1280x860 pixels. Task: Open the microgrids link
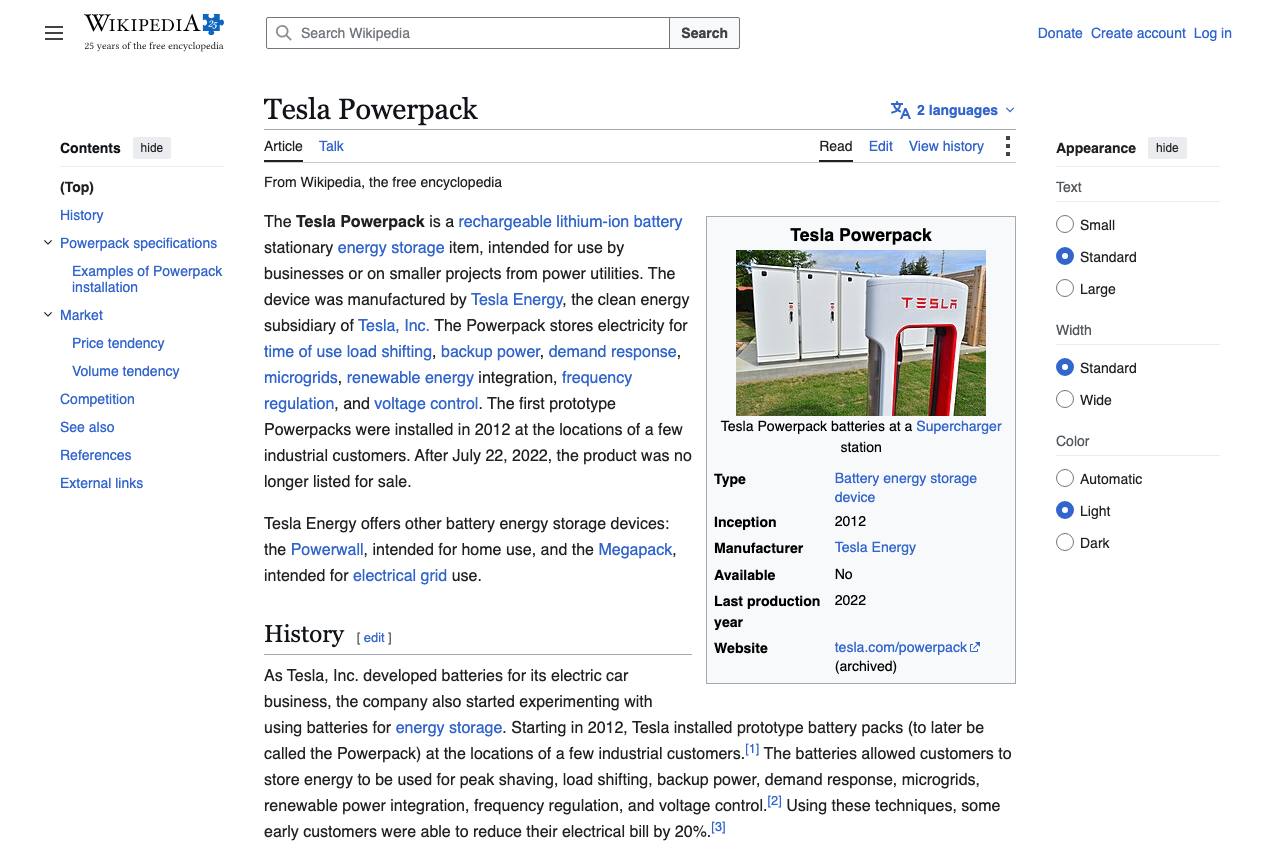[301, 378]
